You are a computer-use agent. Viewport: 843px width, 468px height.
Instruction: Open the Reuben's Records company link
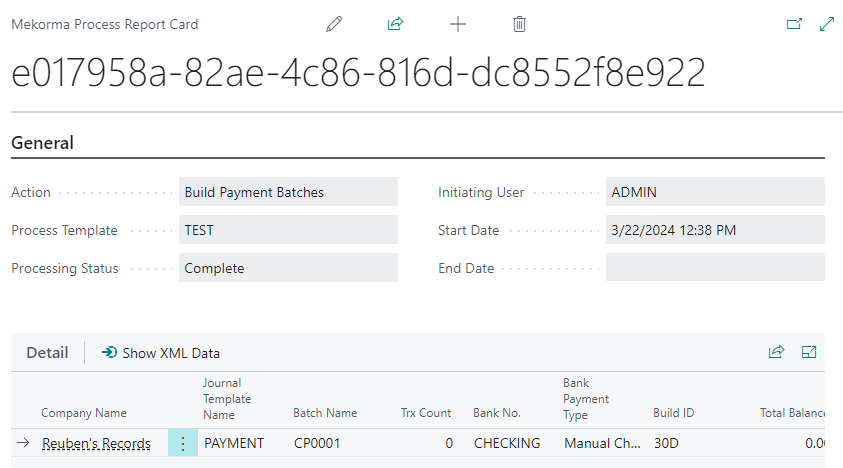[96, 443]
